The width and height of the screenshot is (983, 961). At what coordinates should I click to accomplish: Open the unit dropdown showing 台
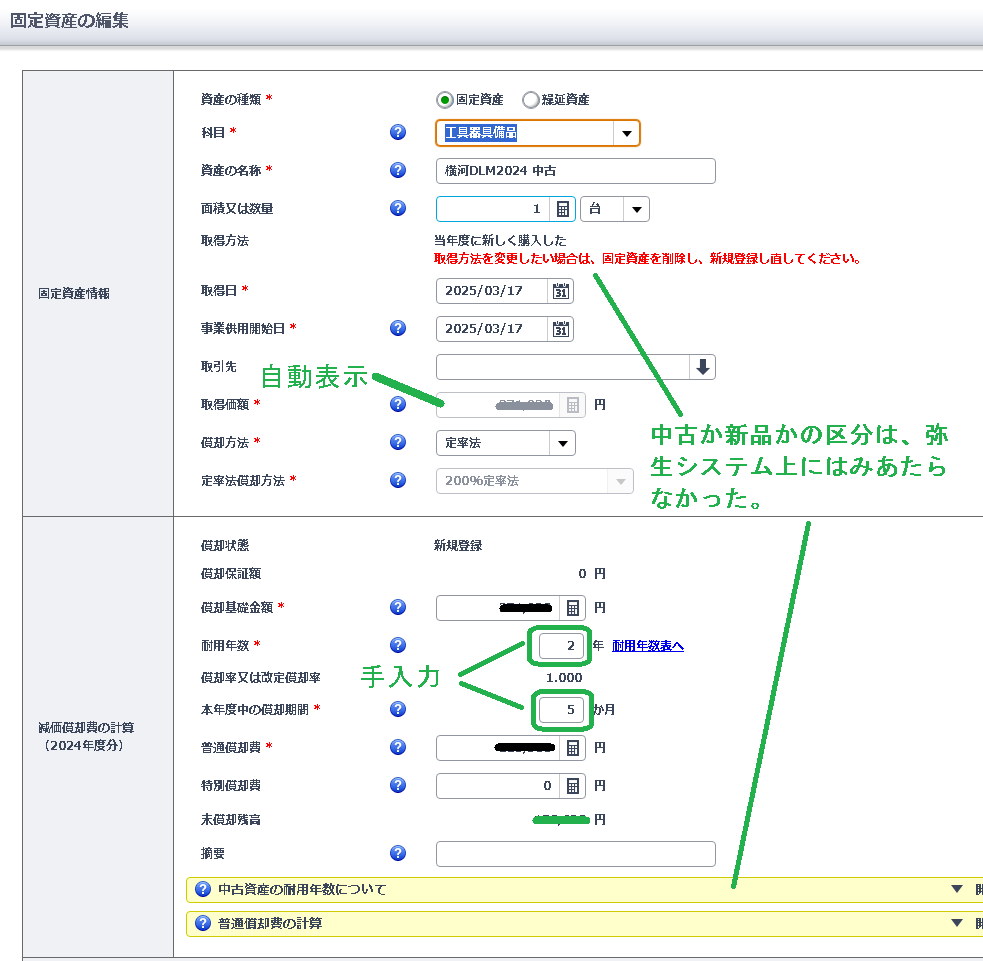[636, 209]
